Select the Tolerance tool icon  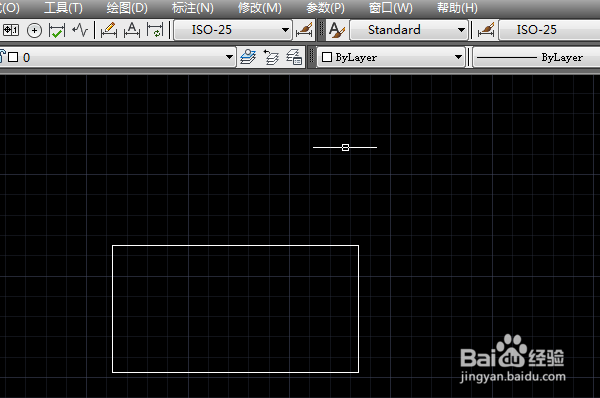[x=11, y=30]
